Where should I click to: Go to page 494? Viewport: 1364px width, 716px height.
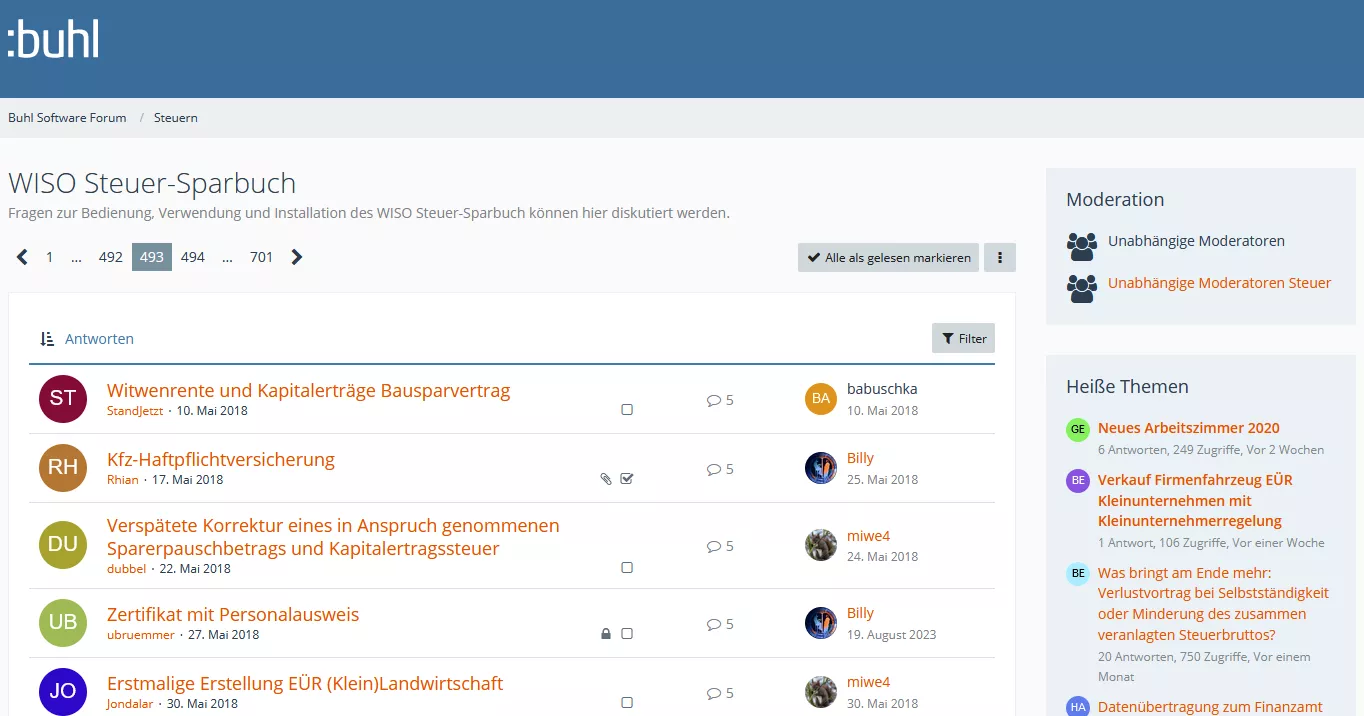pyautogui.click(x=193, y=257)
